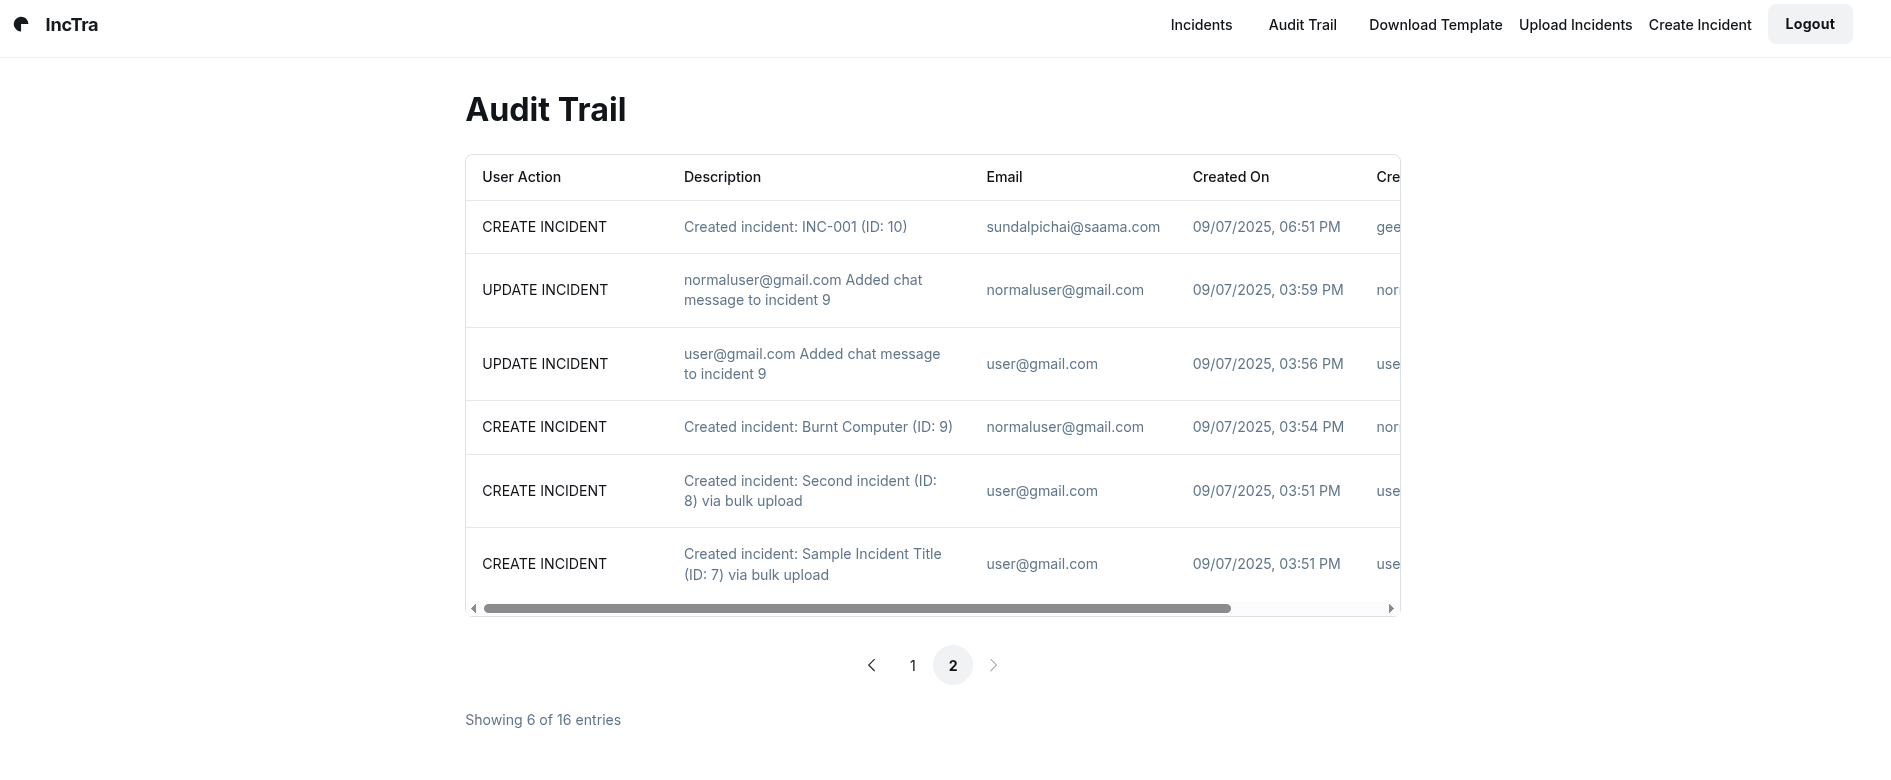Click Create Incident in the navbar

(x=1699, y=25)
